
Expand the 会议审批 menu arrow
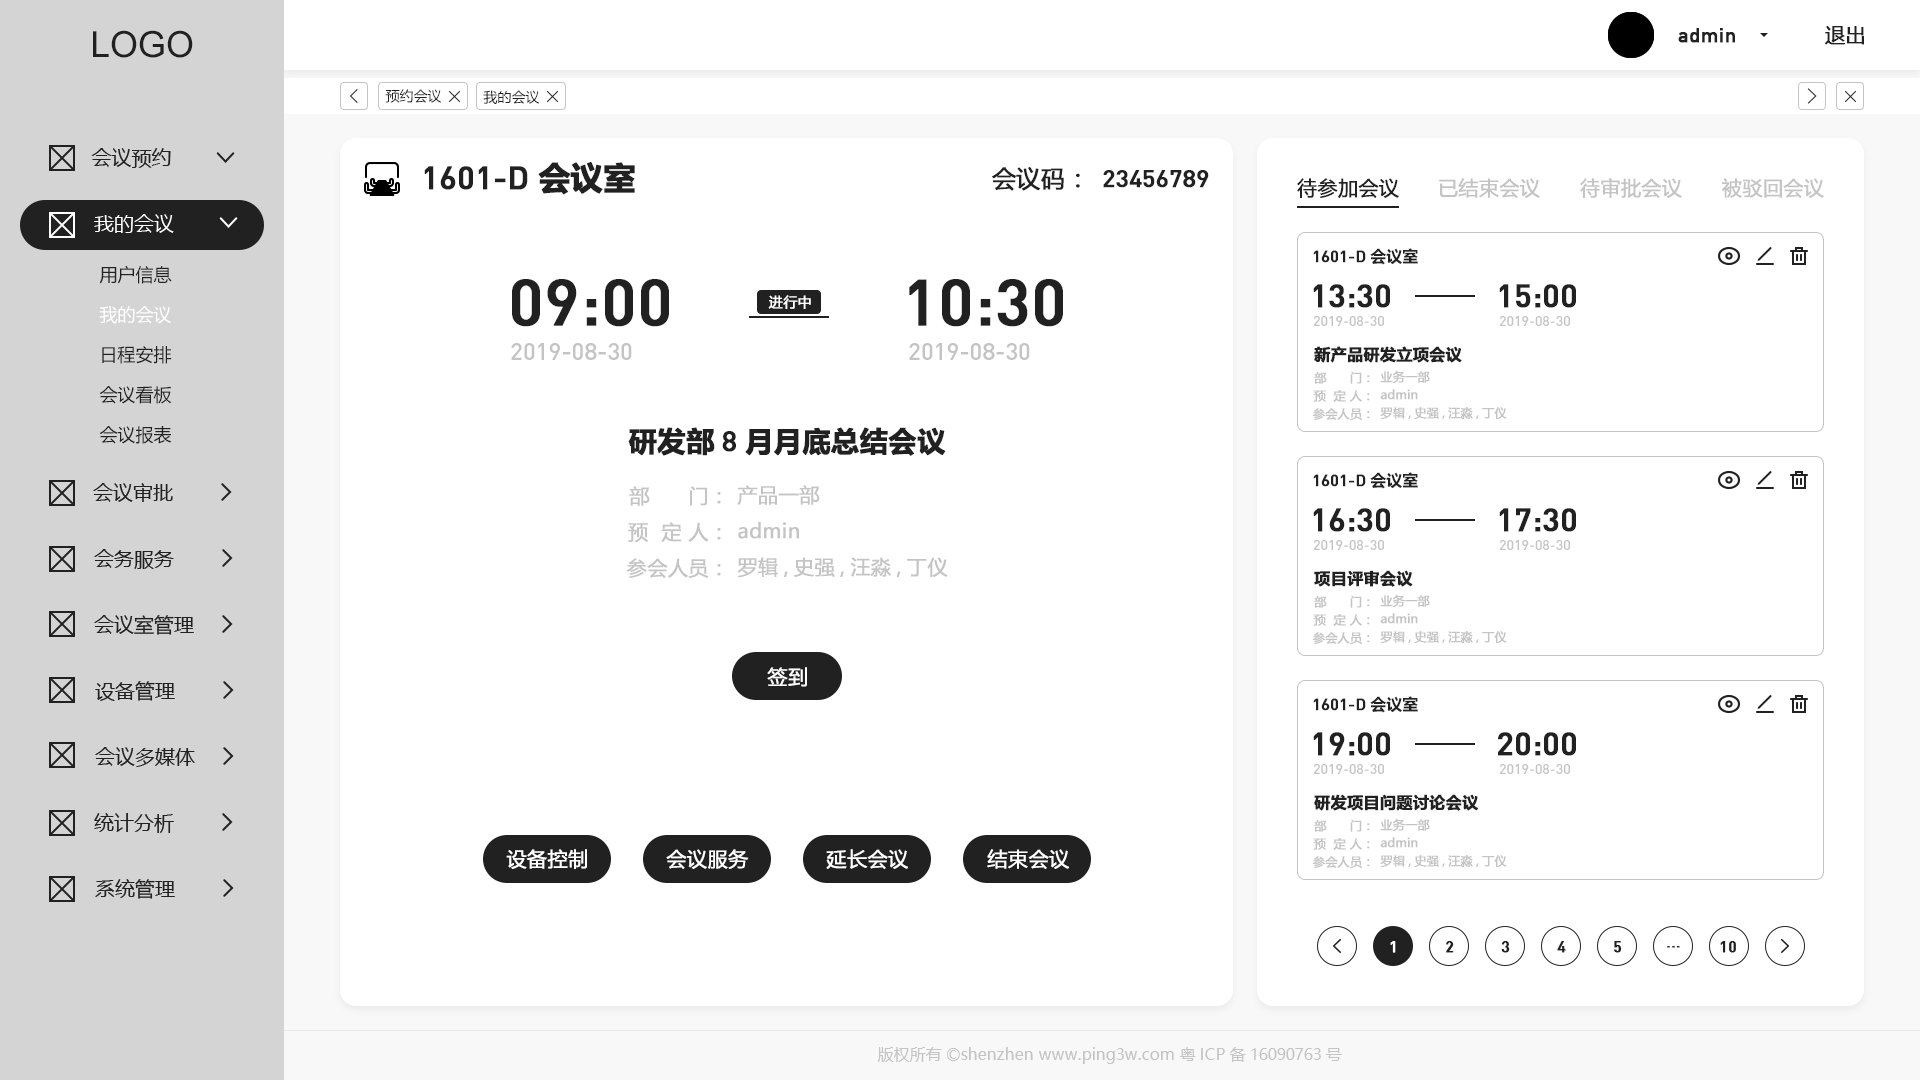(x=226, y=492)
